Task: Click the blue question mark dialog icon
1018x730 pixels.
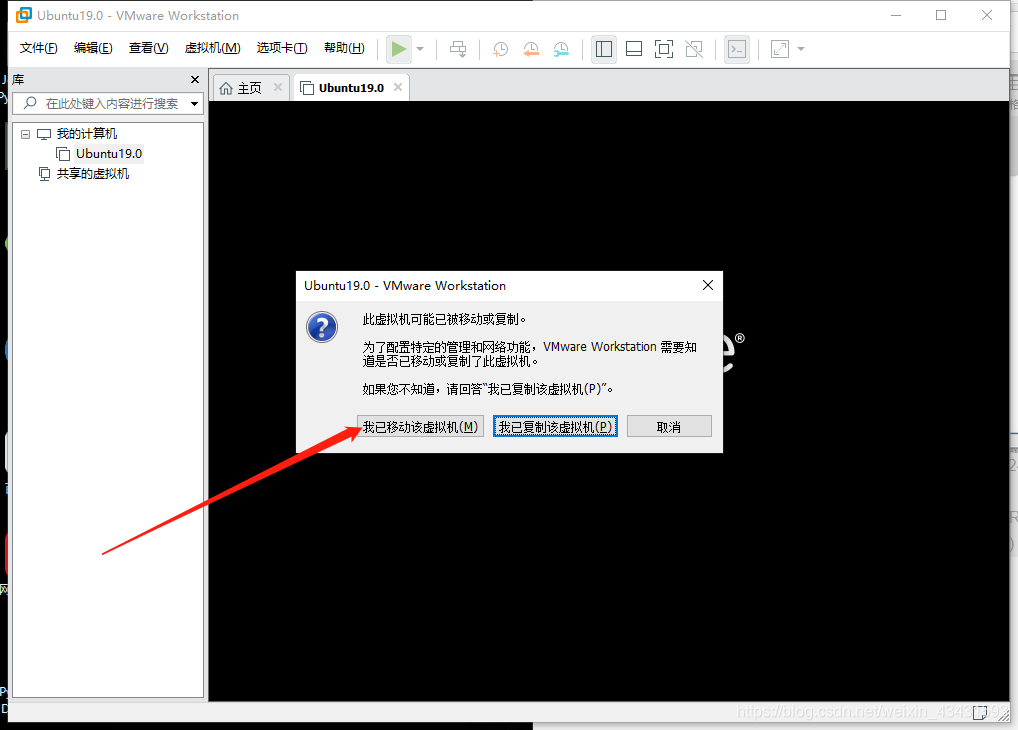Action: pyautogui.click(x=322, y=327)
